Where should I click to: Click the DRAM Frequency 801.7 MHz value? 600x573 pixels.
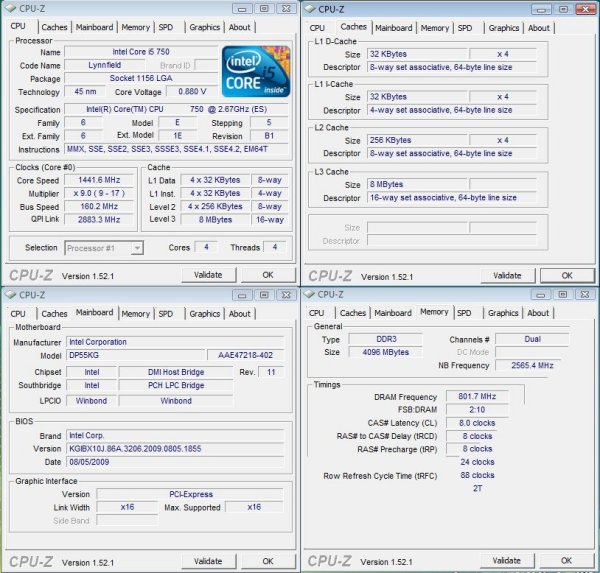(x=477, y=396)
